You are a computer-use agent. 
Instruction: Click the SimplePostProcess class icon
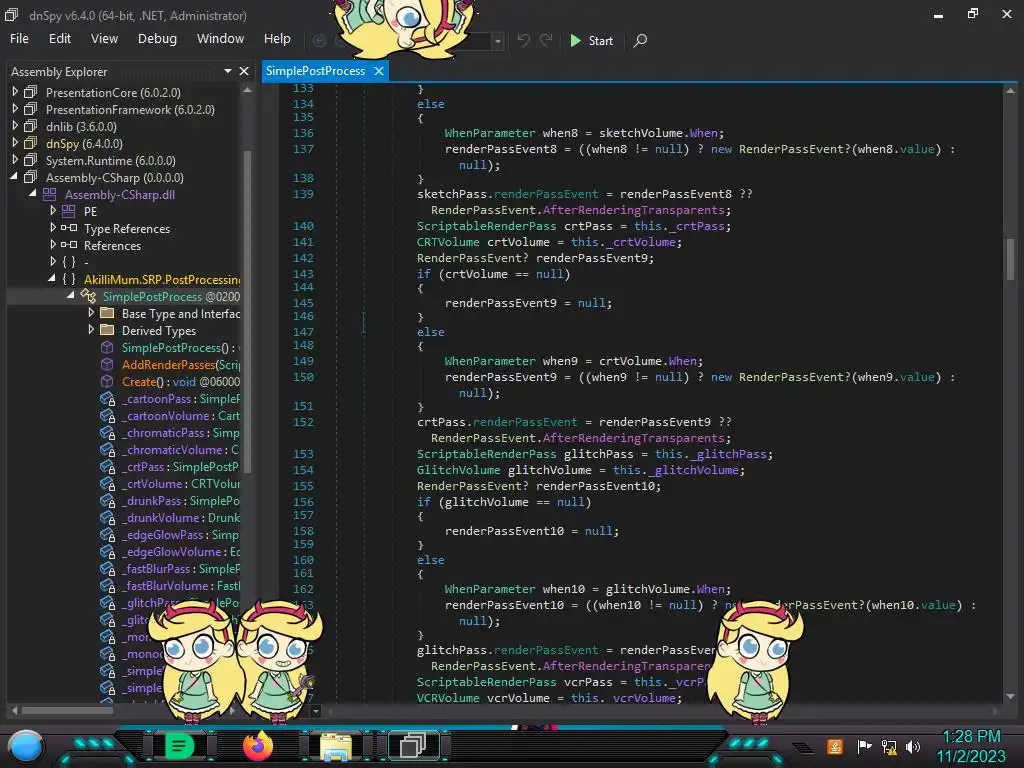[x=88, y=296]
